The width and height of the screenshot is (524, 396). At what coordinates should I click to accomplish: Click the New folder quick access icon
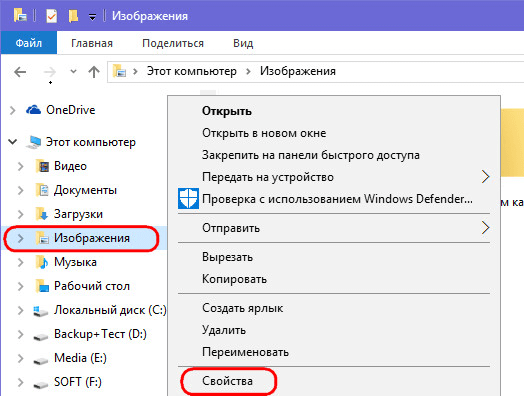pos(73,16)
